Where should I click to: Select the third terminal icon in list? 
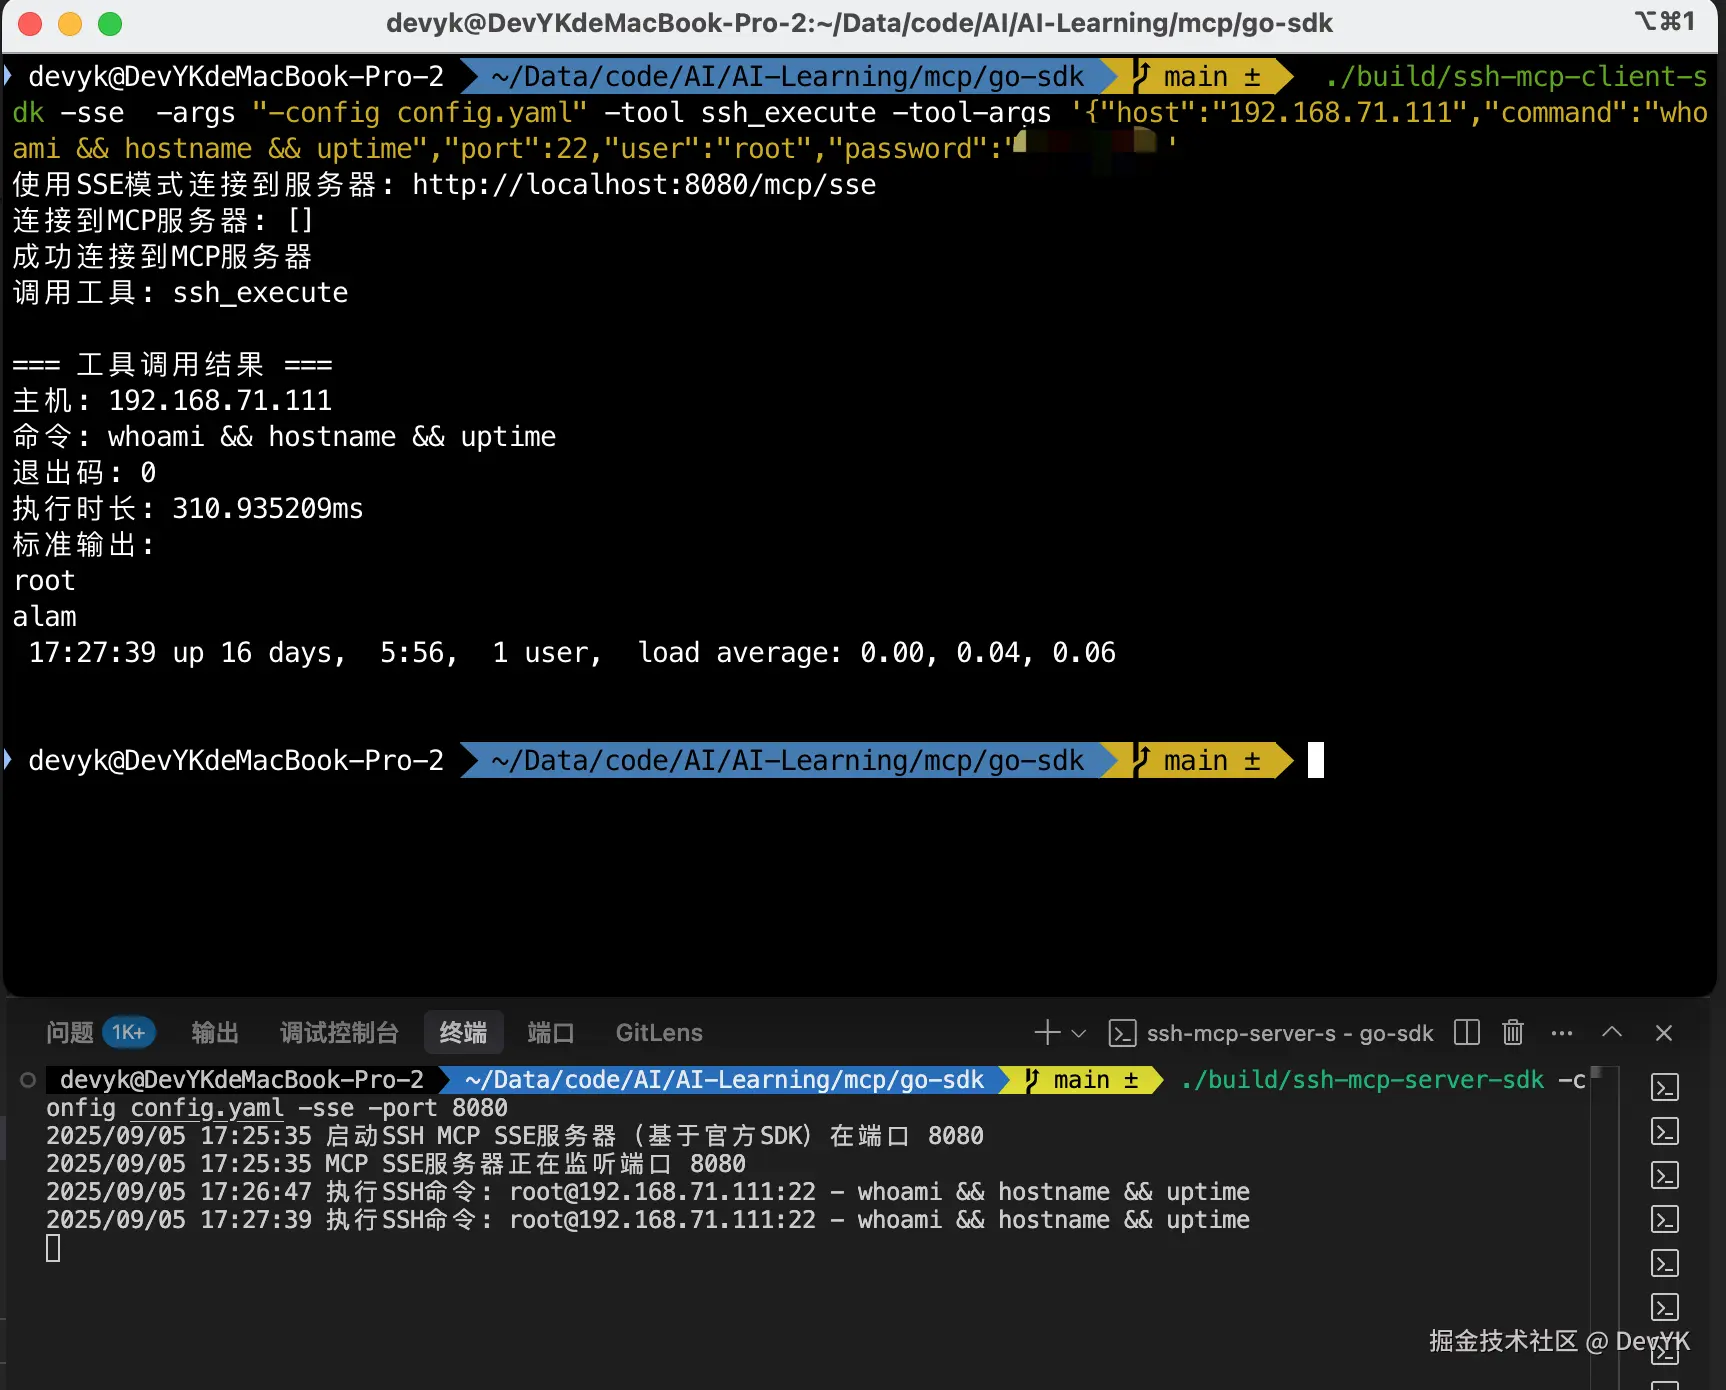click(1665, 1175)
